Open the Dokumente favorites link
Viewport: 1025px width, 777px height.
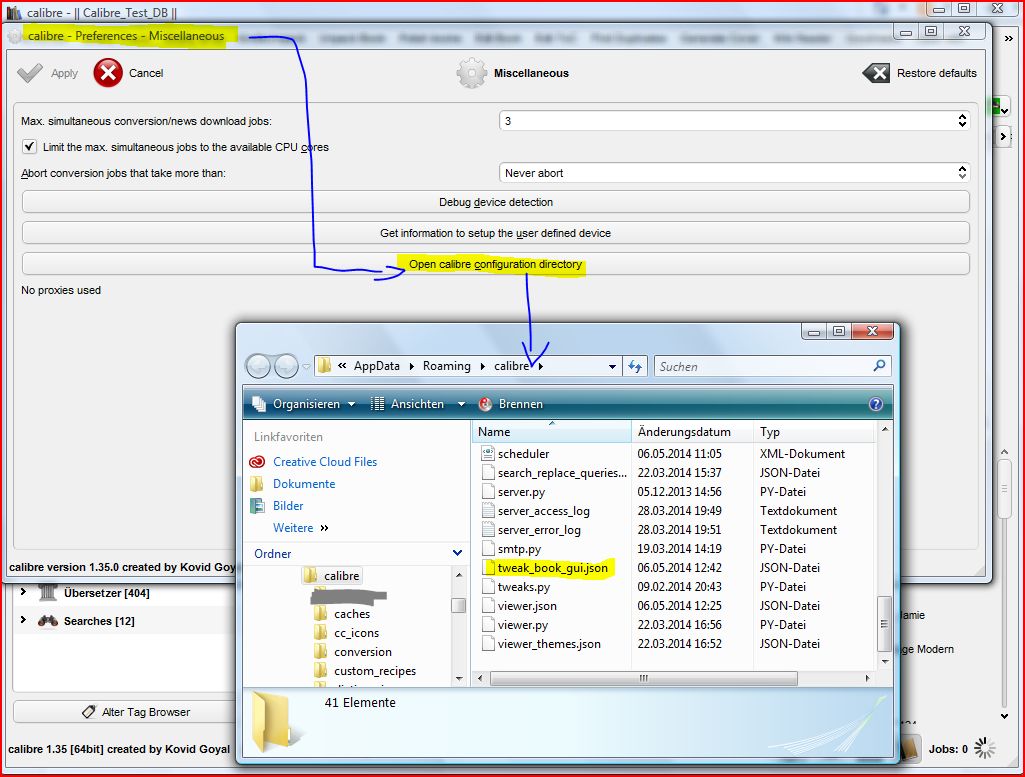click(x=304, y=484)
